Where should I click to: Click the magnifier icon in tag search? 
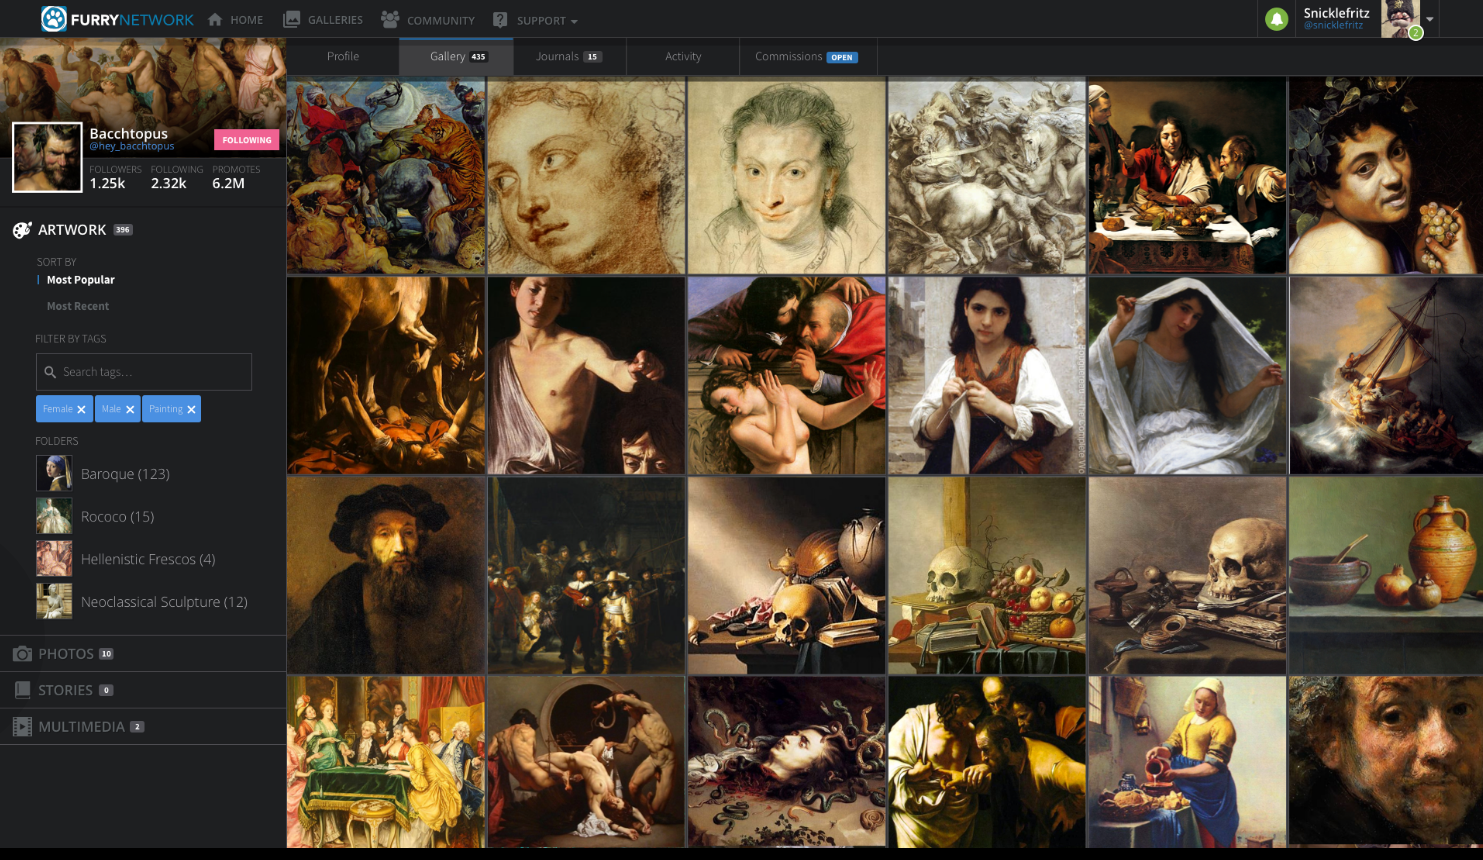[50, 372]
